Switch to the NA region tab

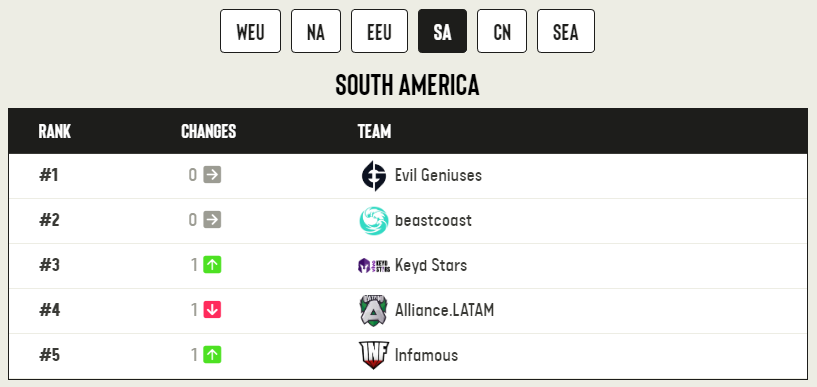tap(316, 31)
